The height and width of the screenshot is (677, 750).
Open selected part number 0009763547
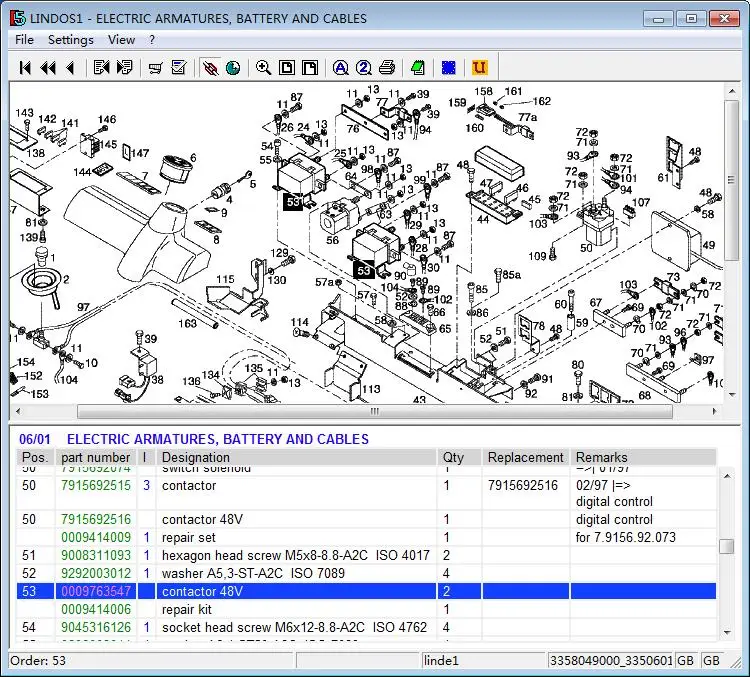coord(96,591)
